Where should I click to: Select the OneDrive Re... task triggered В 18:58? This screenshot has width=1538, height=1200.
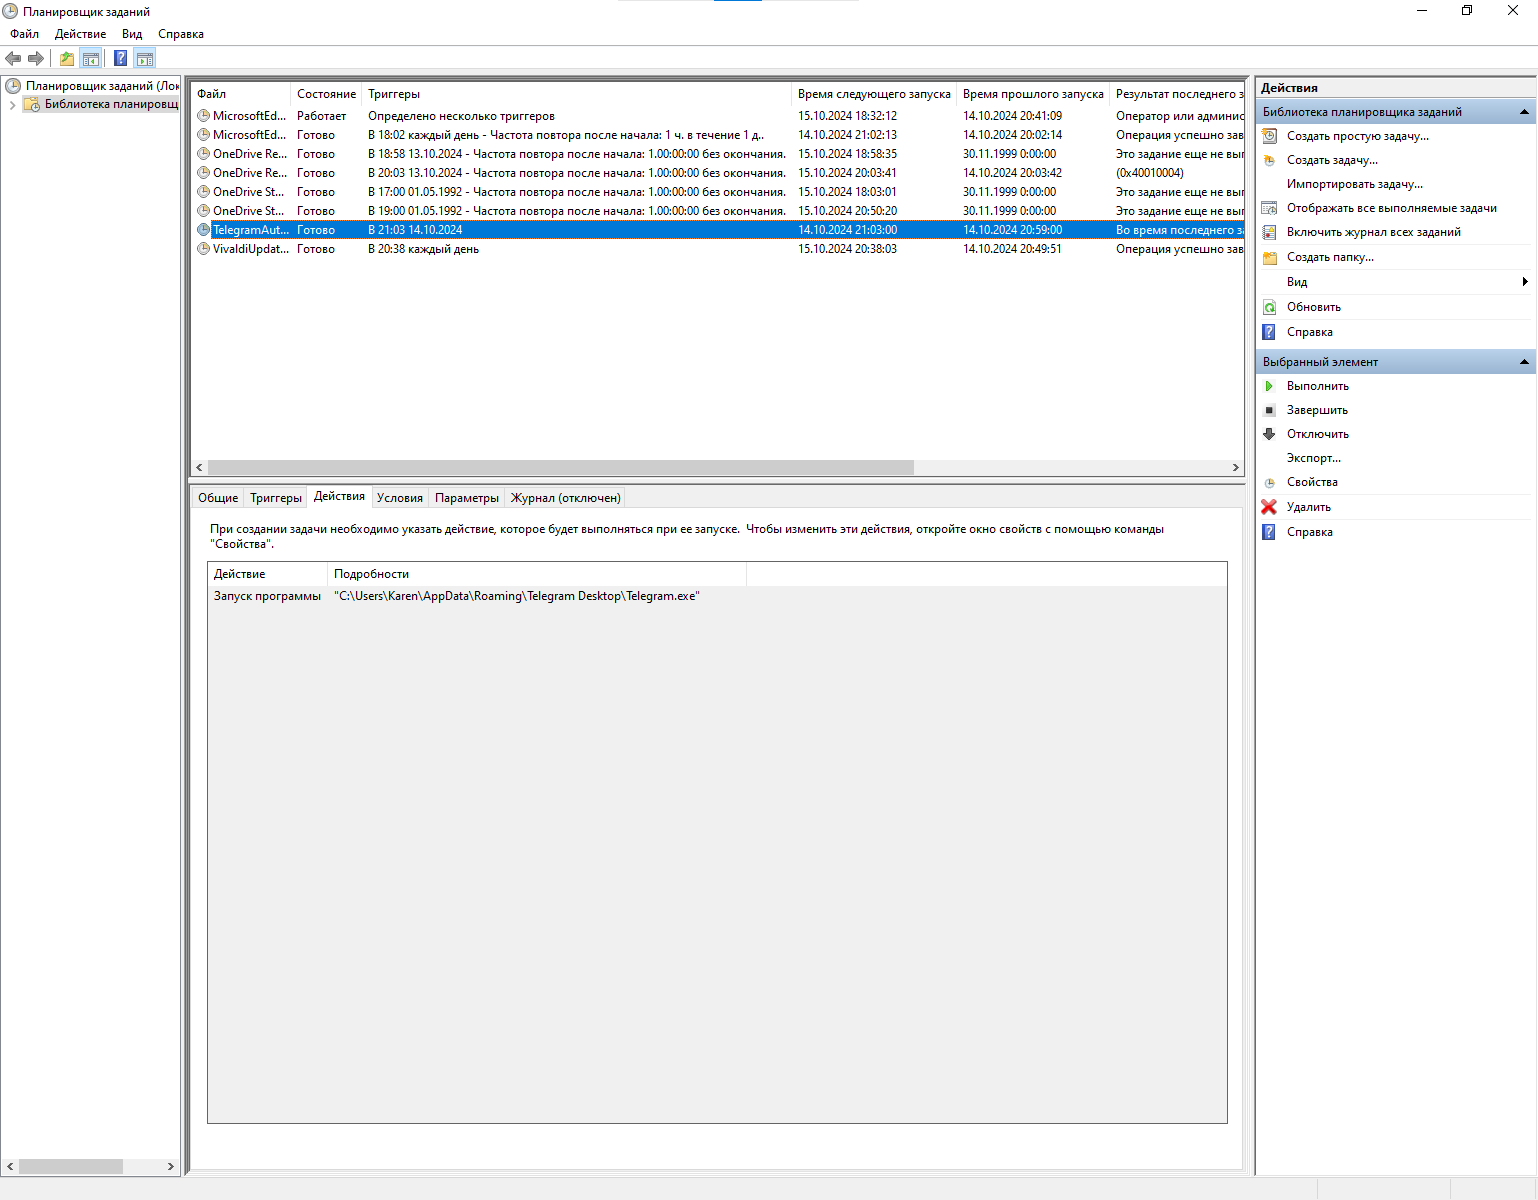point(717,154)
